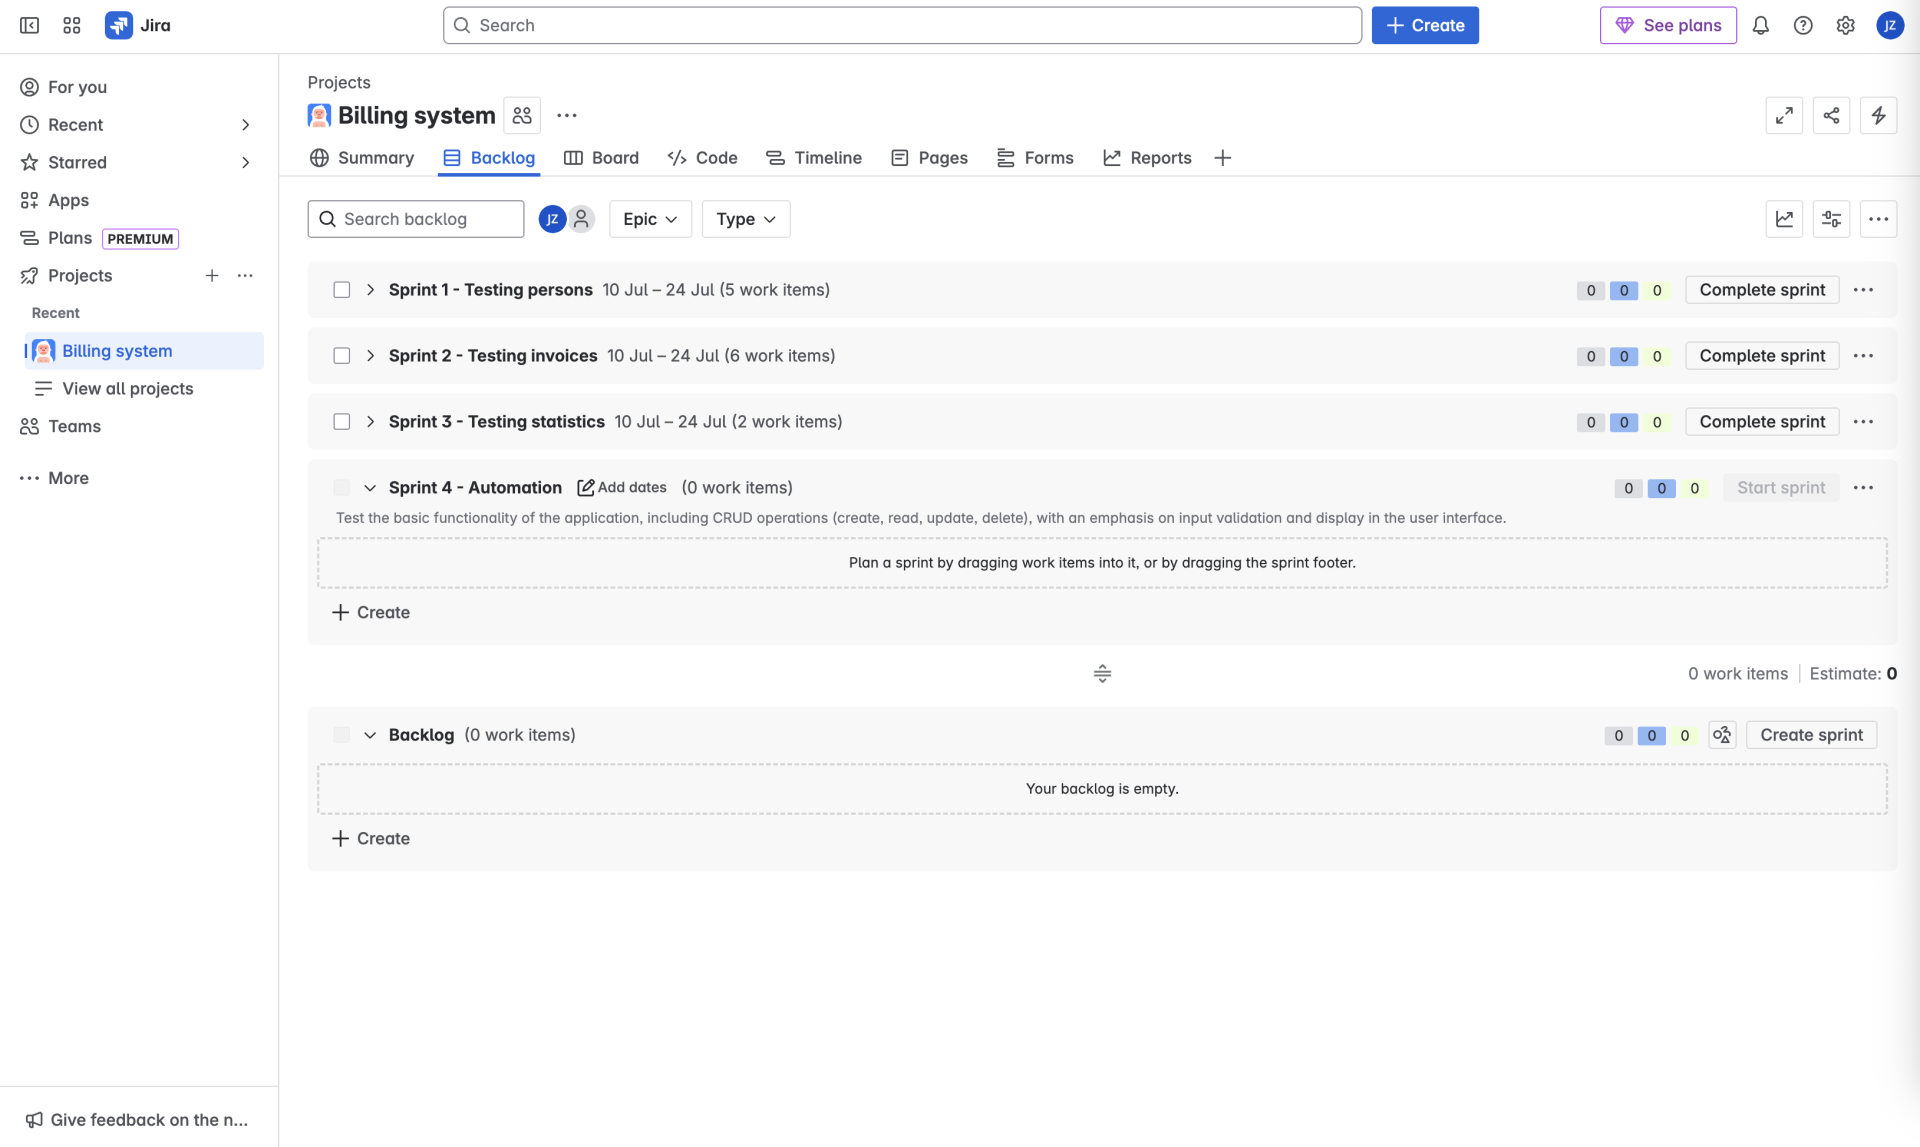Switch to the Board tab

602,158
